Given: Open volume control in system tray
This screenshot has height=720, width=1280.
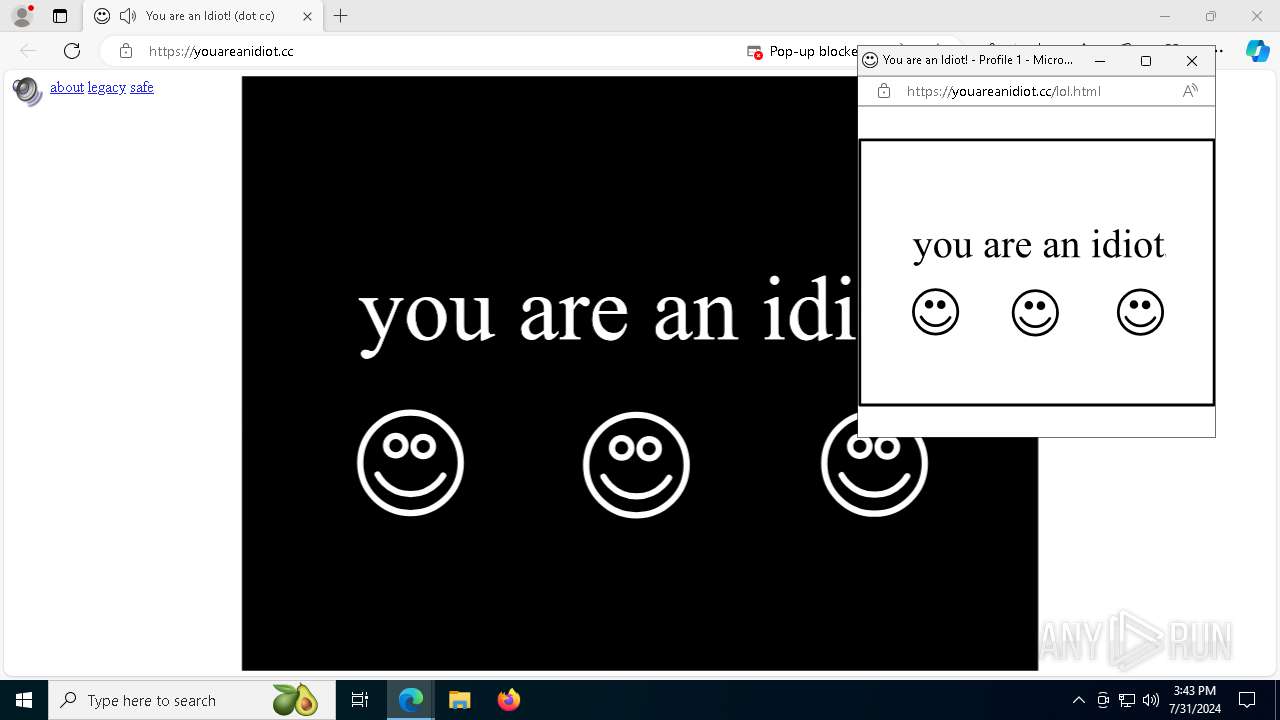Looking at the screenshot, I should pyautogui.click(x=1151, y=700).
